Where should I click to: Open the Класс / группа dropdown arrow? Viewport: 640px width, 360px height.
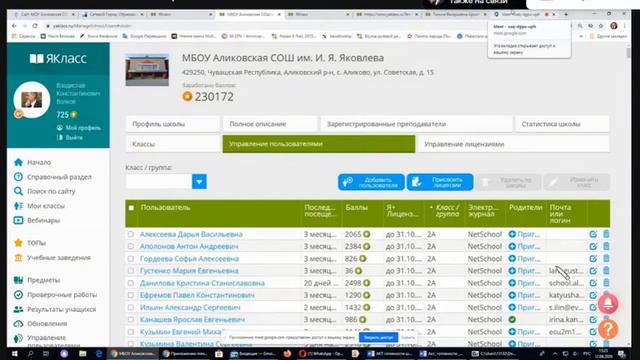point(199,182)
